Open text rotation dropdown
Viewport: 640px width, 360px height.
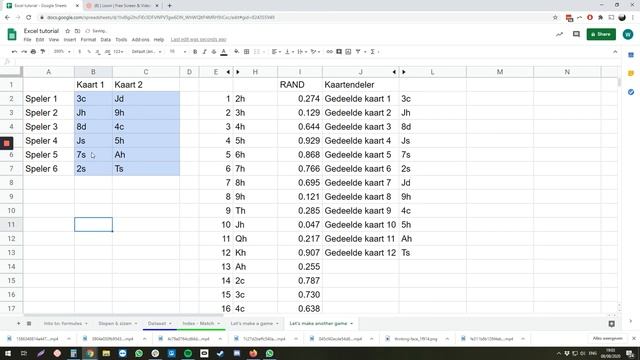click(315, 52)
